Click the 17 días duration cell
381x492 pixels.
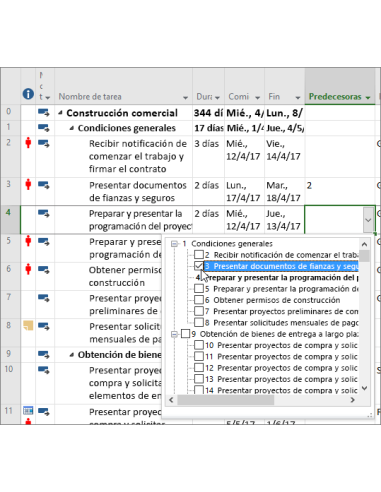pos(208,128)
